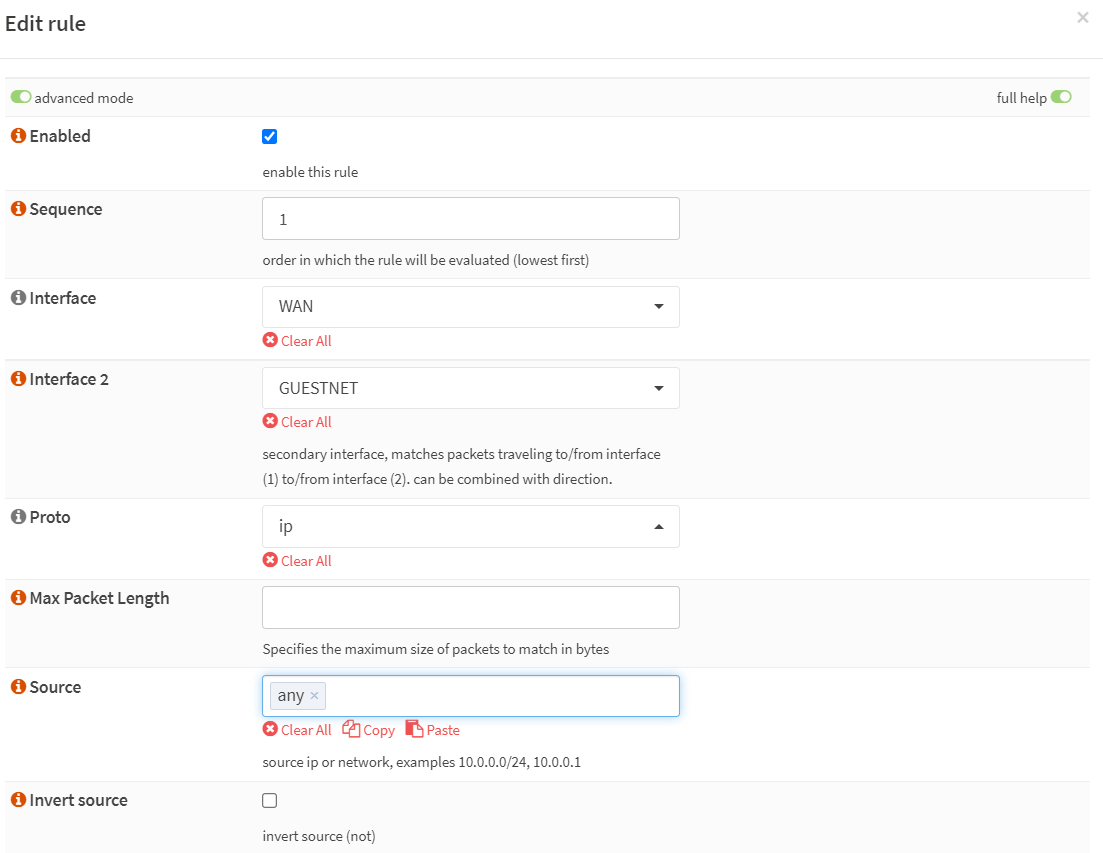Click the info icon next to Max Packet Length
Viewport: 1103px width, 853px height.
(17, 598)
